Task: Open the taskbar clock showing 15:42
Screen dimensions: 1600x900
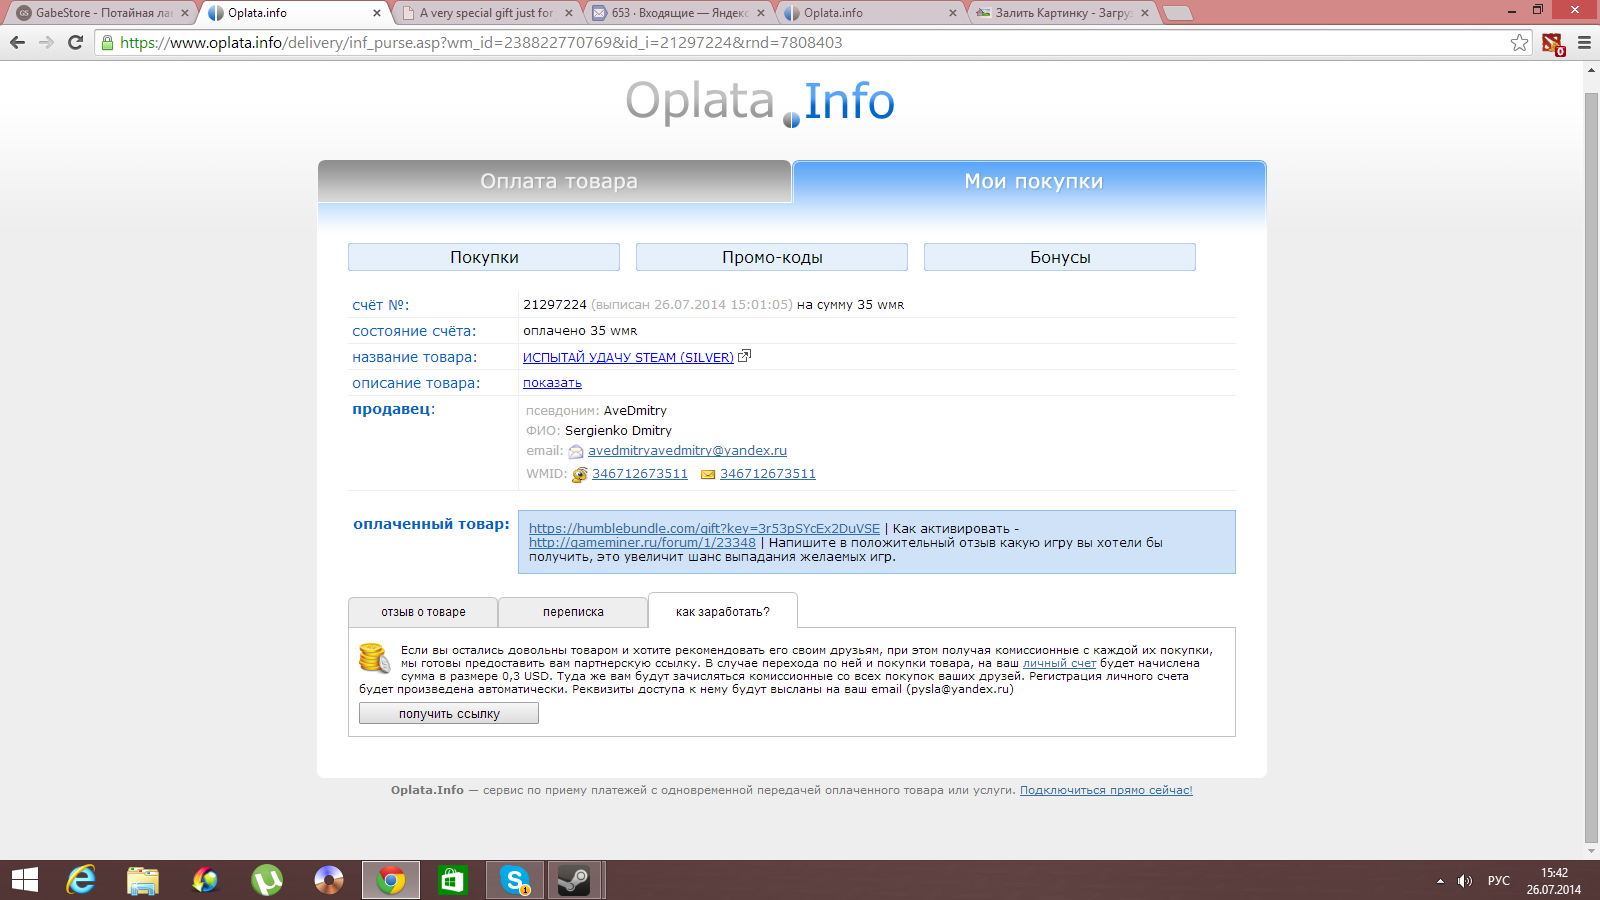Action: point(1554,881)
